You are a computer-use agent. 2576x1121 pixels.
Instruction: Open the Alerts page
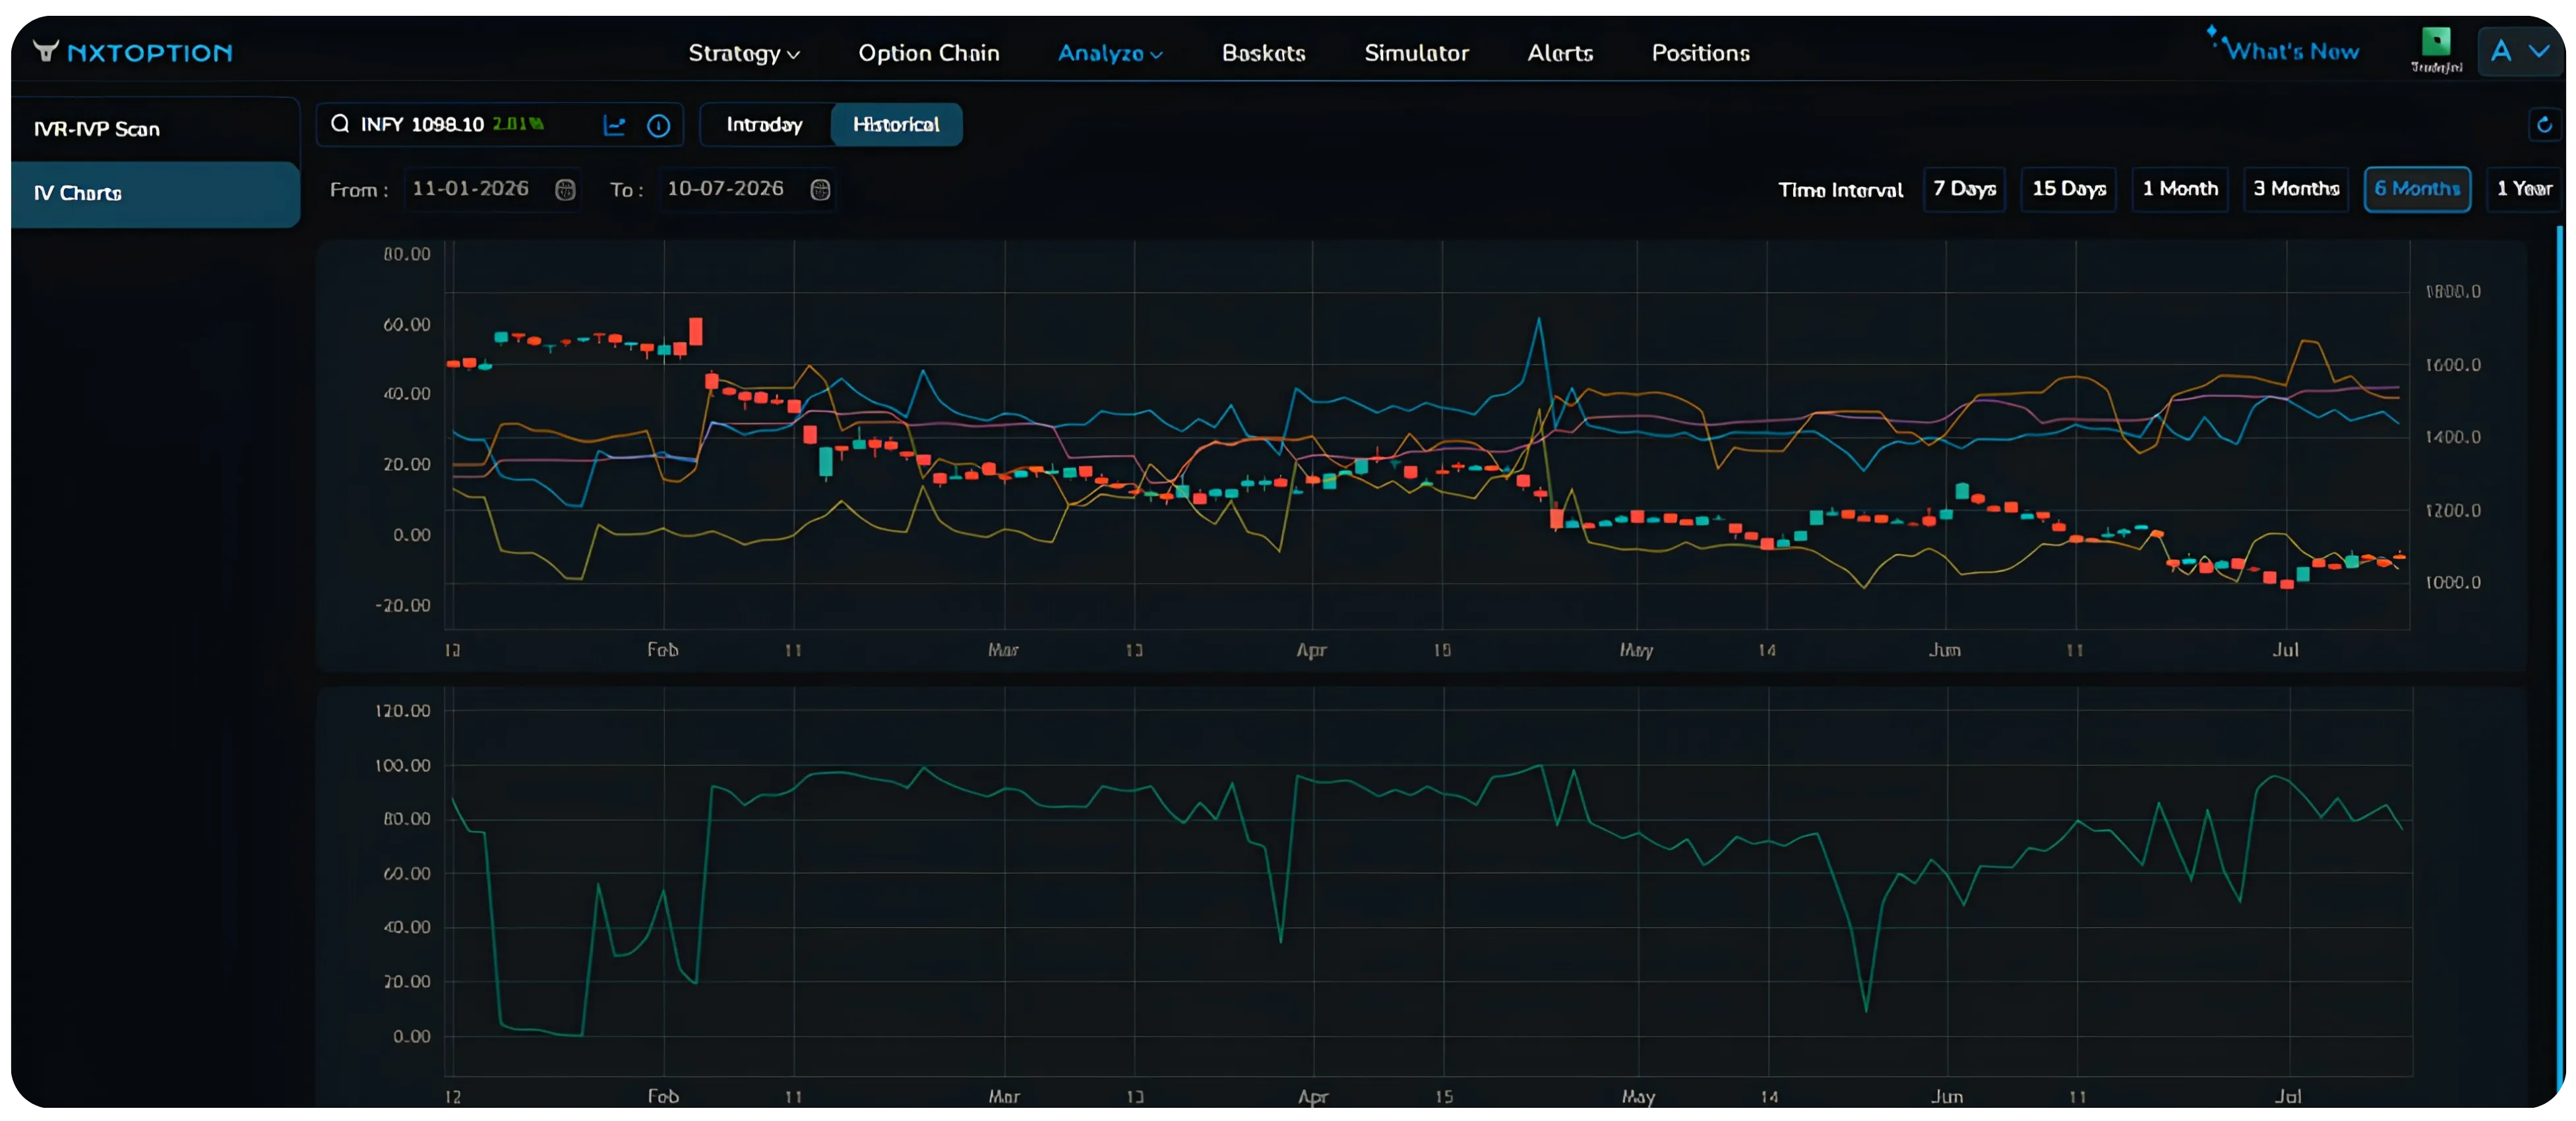pos(1559,53)
